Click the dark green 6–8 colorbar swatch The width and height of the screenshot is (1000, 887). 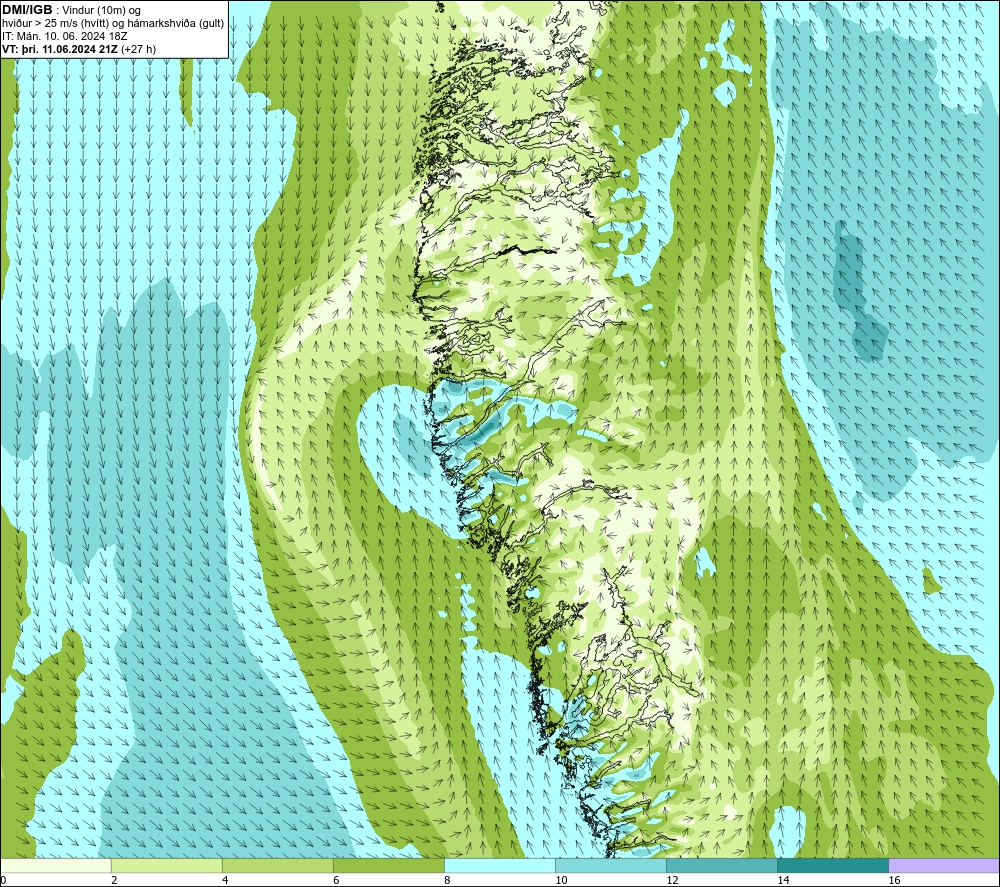tap(389, 865)
